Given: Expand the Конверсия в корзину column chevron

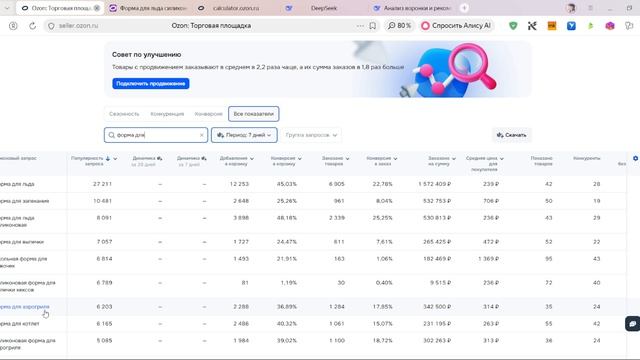Looking at the screenshot, I should (300, 158).
